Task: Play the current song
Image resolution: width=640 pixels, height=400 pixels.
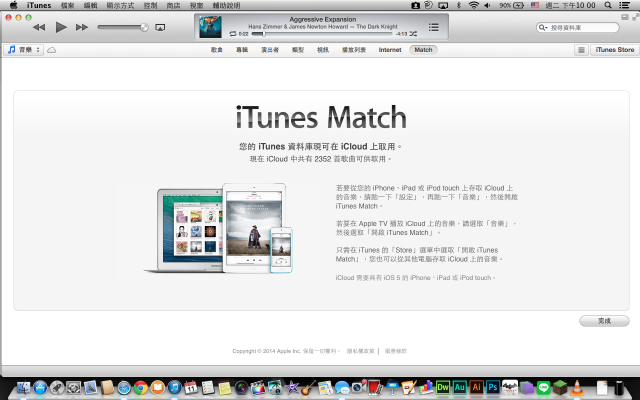Action: [61, 27]
